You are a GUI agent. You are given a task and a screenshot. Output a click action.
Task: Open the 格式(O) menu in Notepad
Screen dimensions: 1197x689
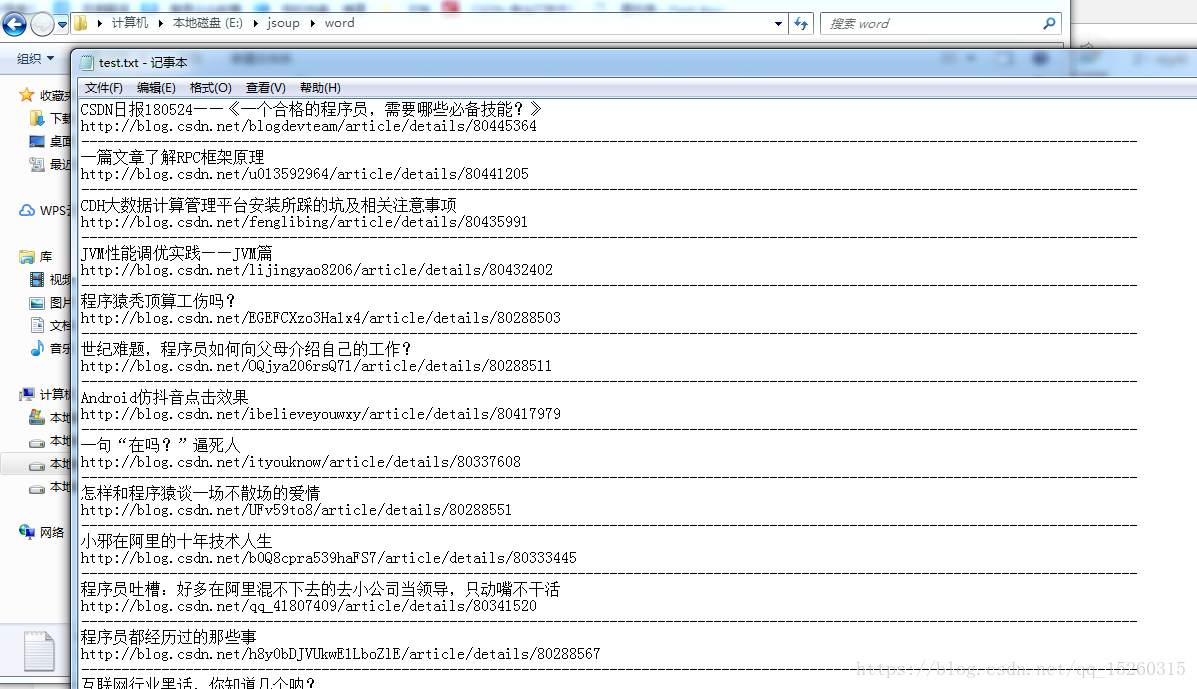210,88
